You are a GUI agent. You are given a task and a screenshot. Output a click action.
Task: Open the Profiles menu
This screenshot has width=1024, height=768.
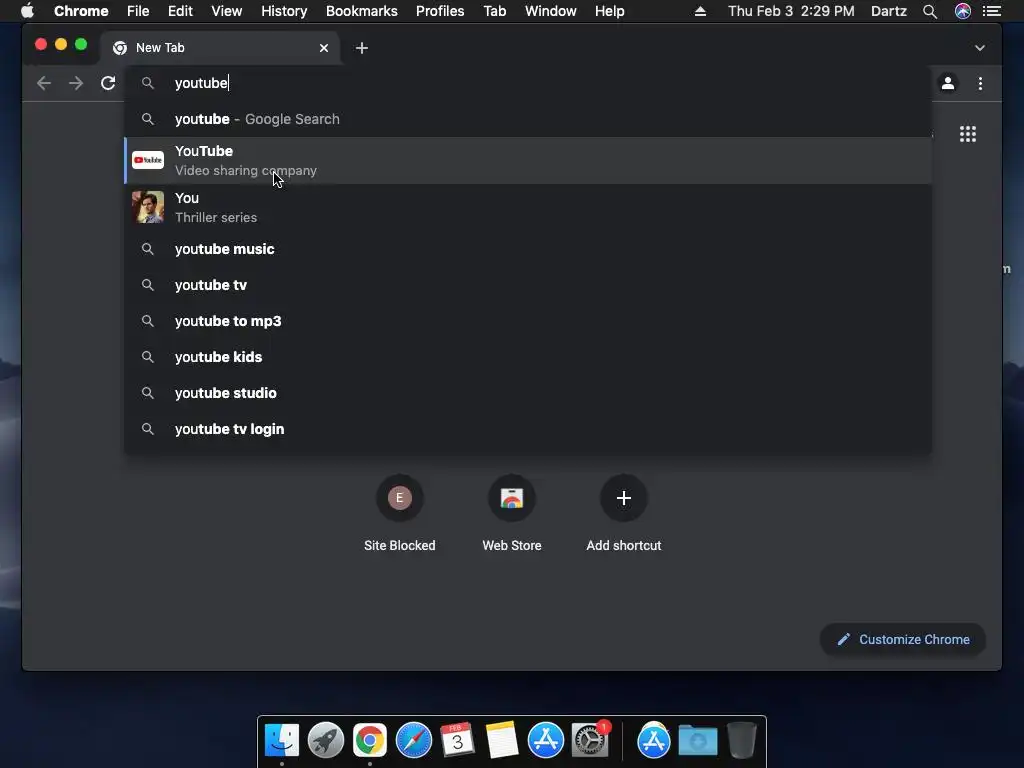[440, 11]
